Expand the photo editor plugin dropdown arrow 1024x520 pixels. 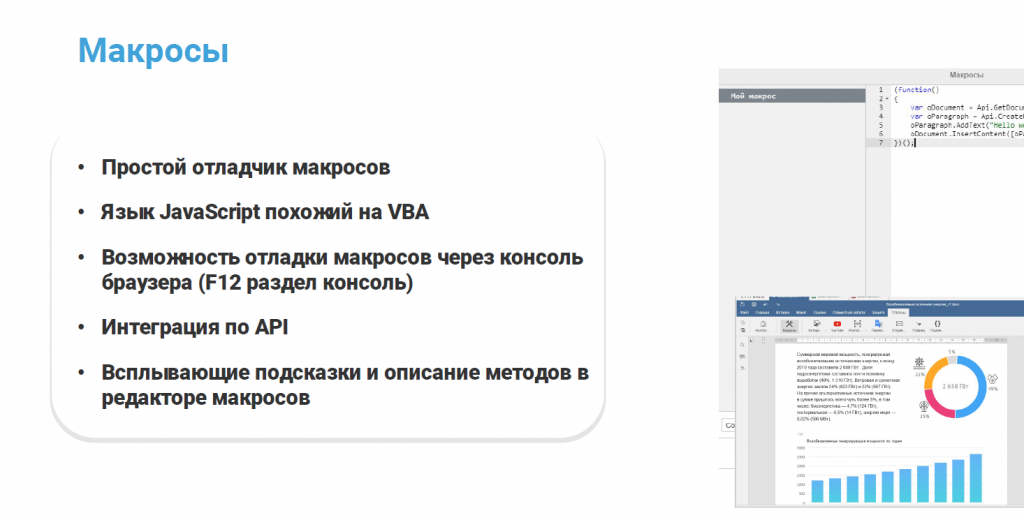826,331
